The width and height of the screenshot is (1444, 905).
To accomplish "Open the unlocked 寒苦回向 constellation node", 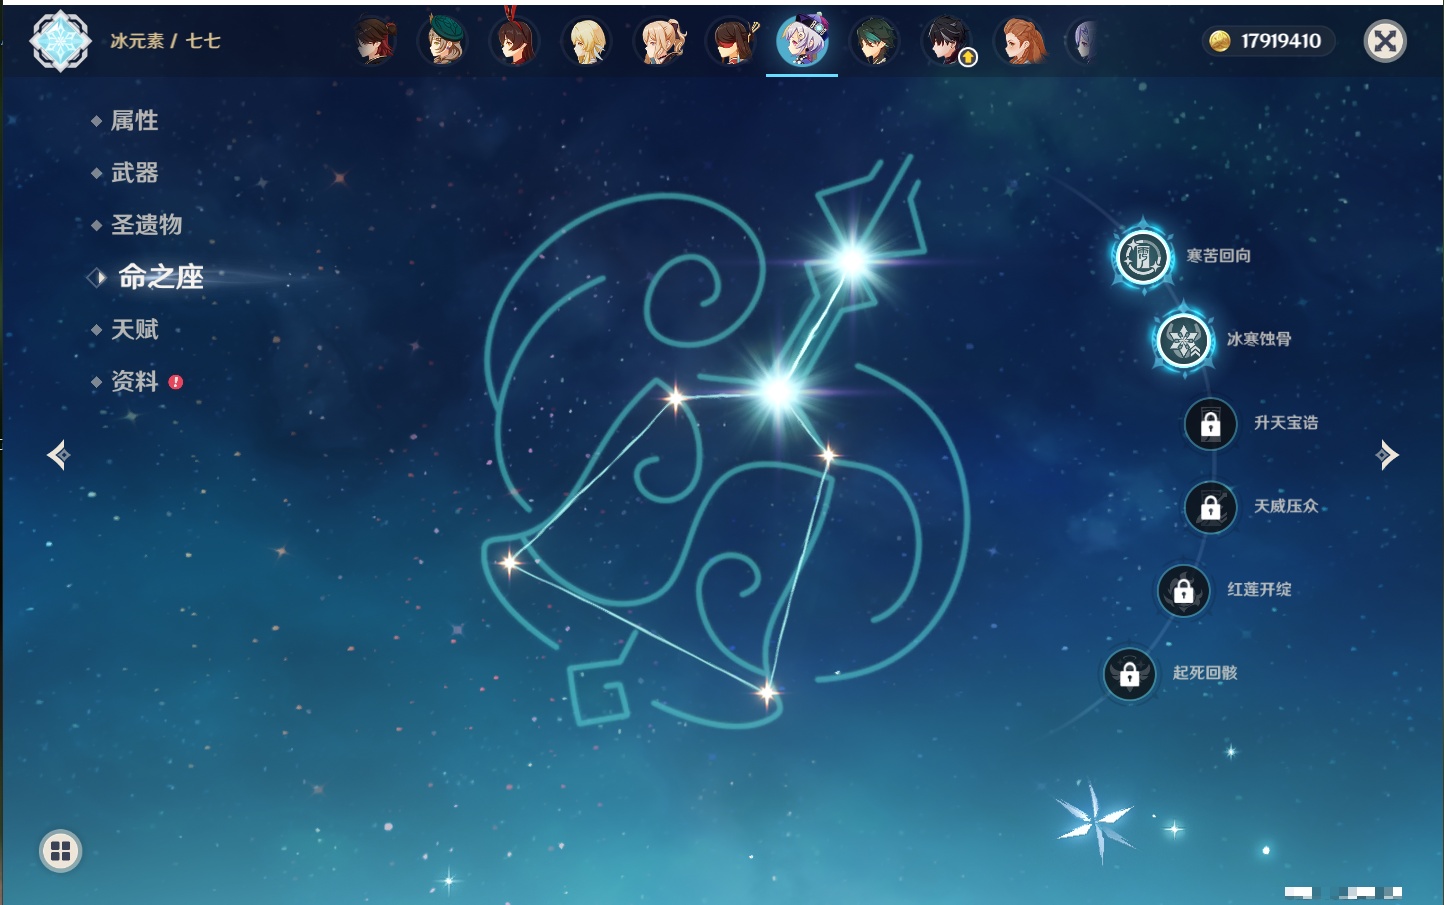I will click(1143, 256).
